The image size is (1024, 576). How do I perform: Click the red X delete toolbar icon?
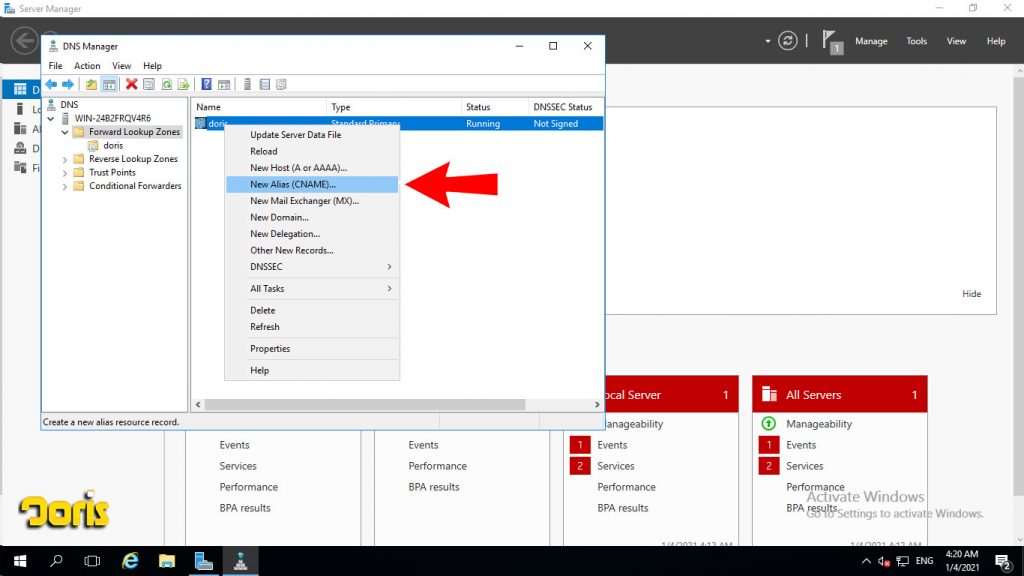131,84
